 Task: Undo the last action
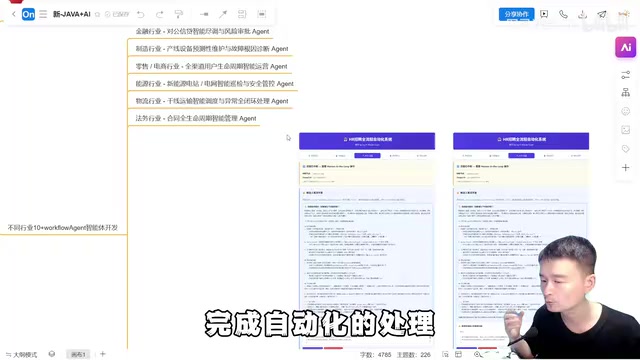[x=141, y=14]
